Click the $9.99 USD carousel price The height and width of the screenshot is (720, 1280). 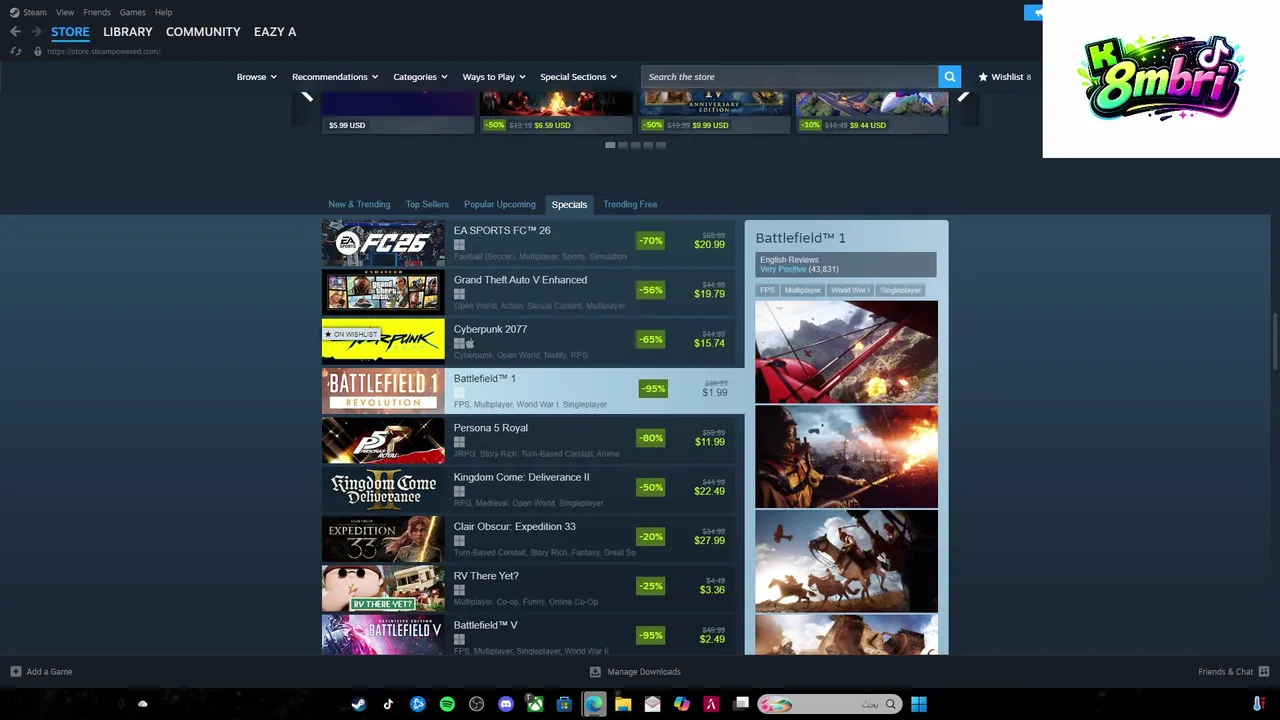coord(710,125)
